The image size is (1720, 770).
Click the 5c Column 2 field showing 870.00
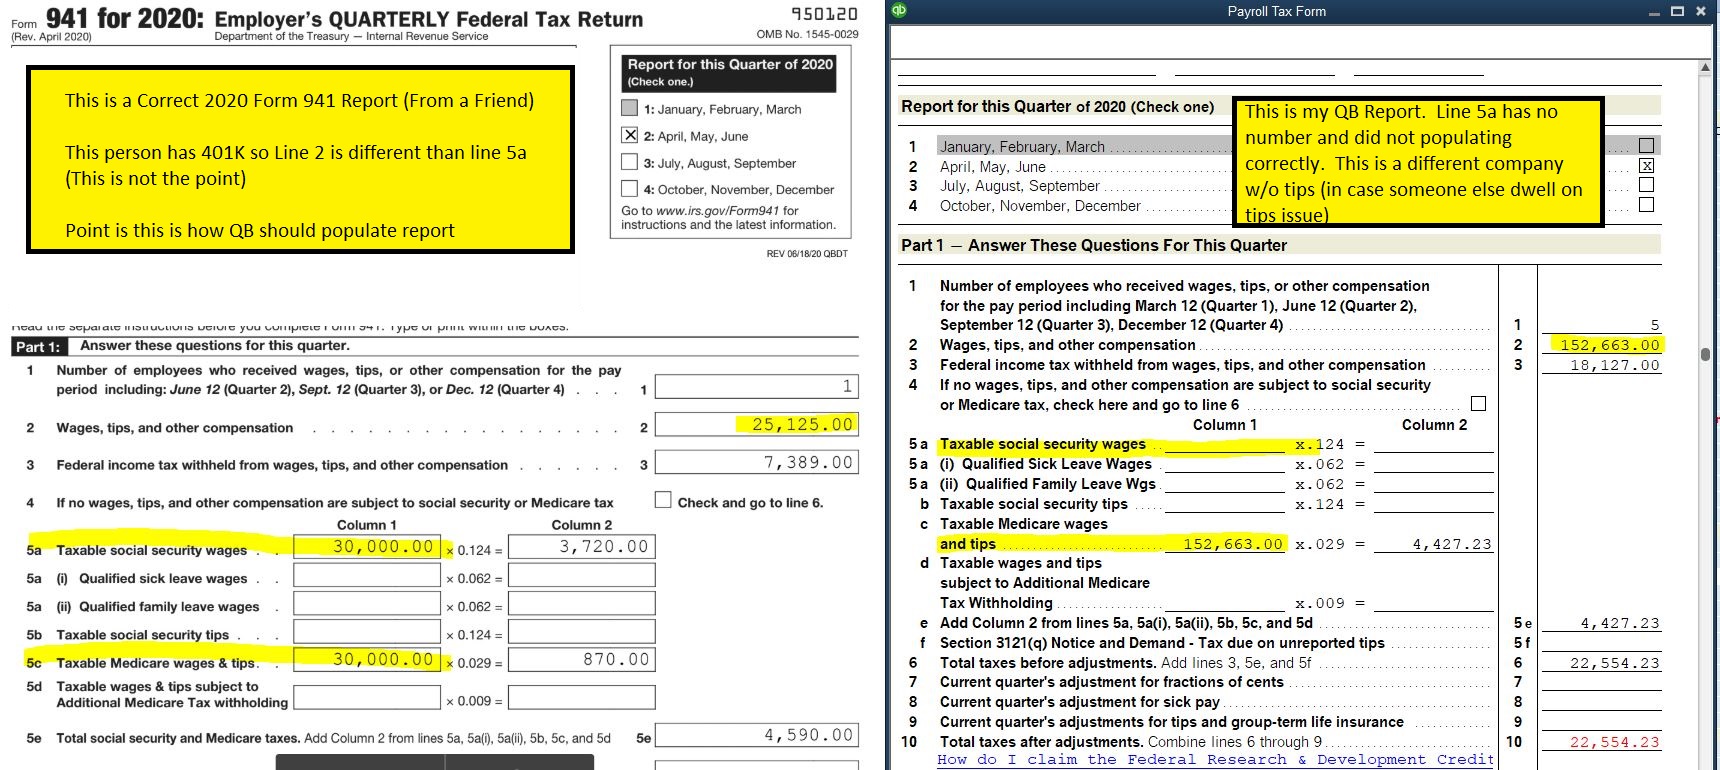[x=582, y=660]
